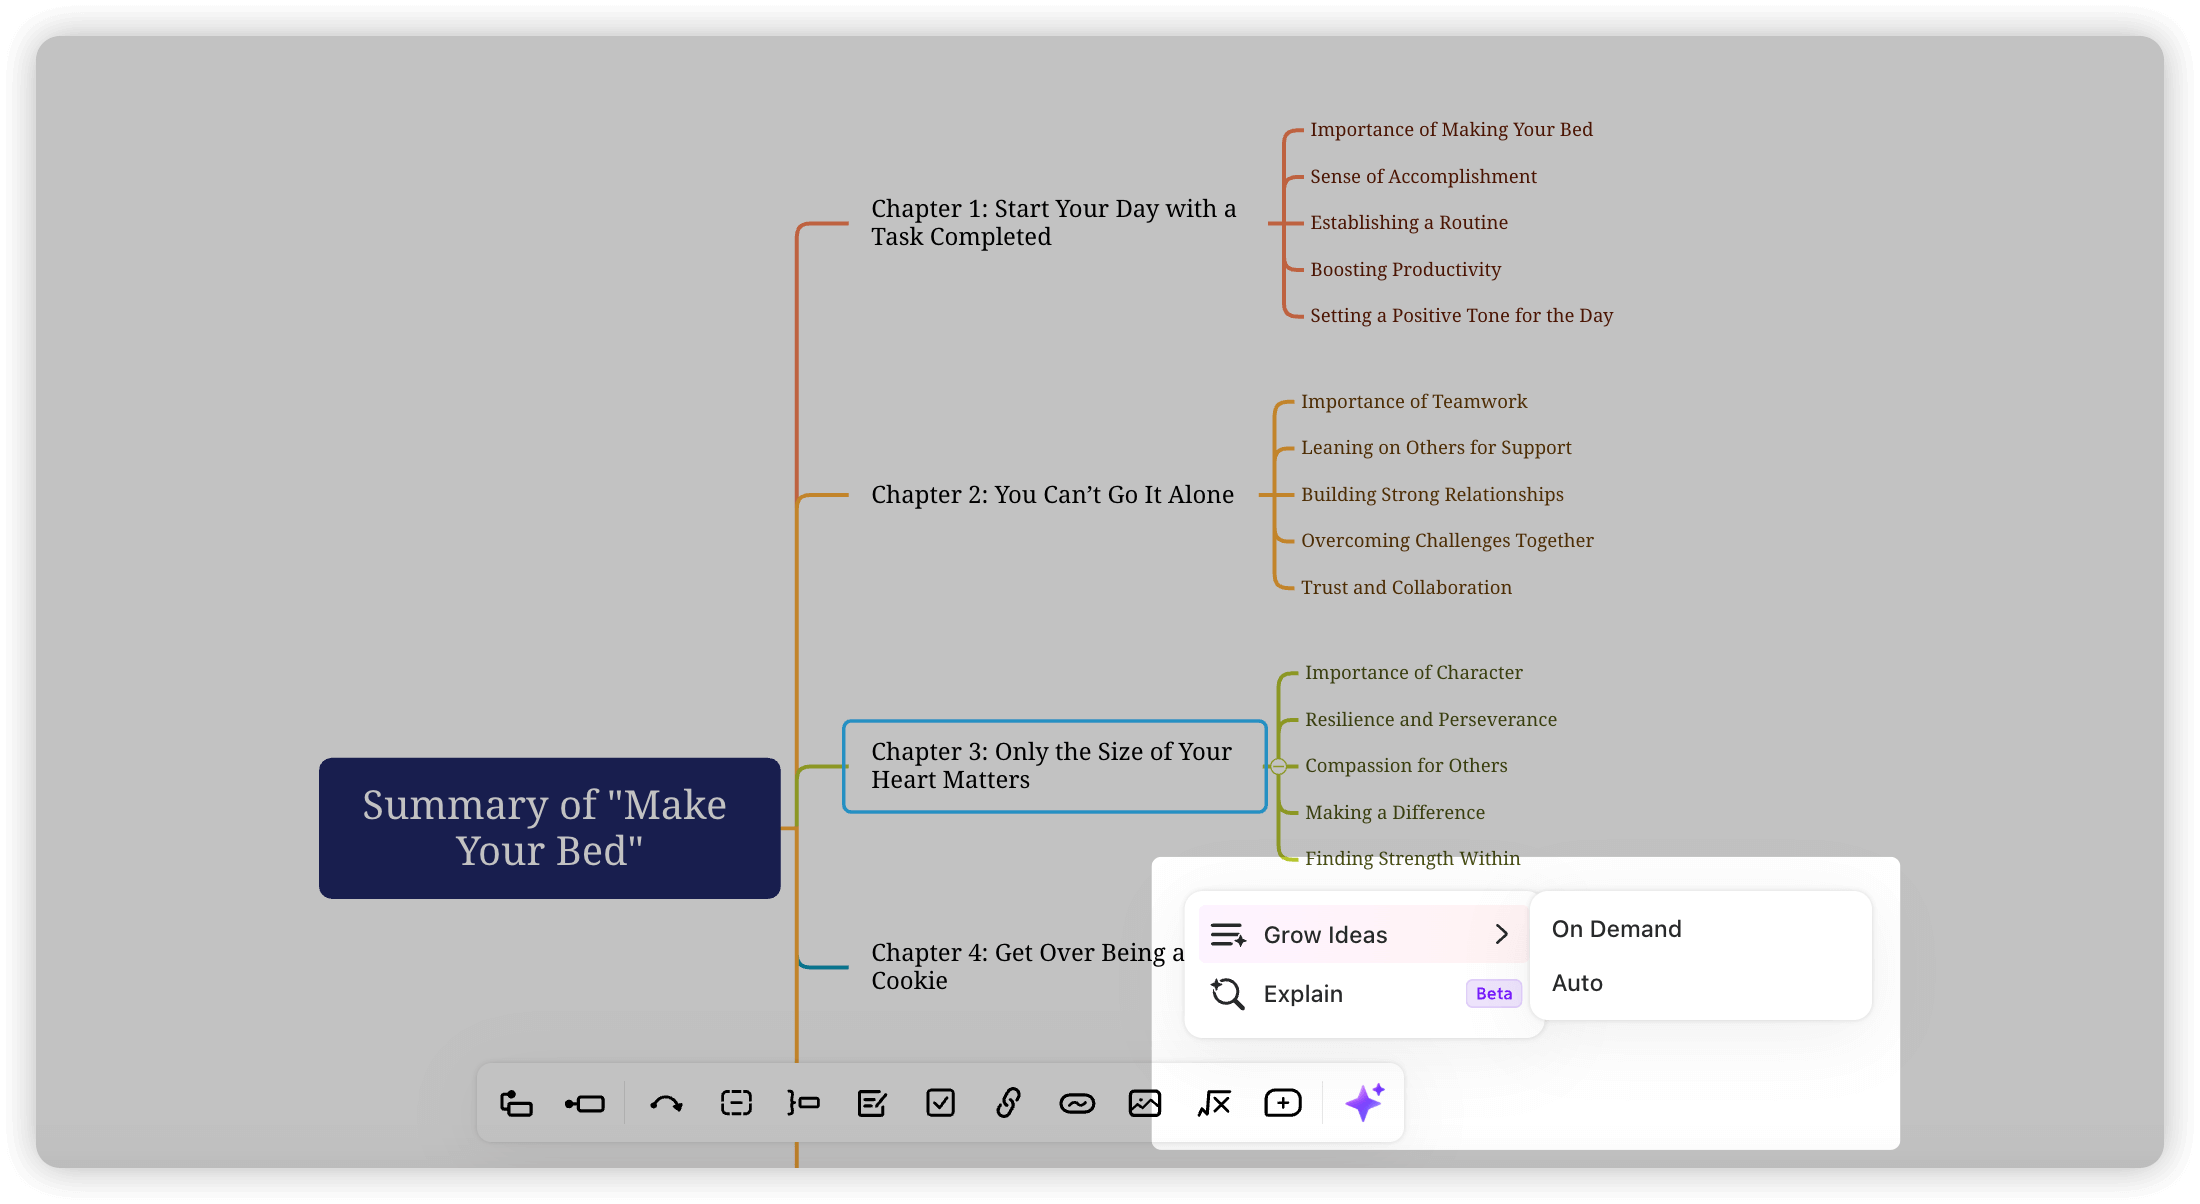Screen dimensions: 2200x1204
Task: Insert a task checkbox on the node
Action: pyautogui.click(x=940, y=1103)
